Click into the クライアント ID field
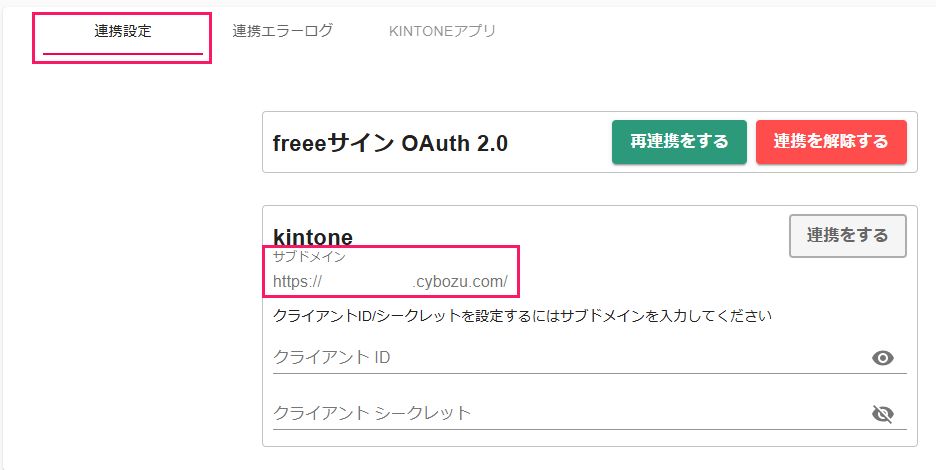Screen dimensions: 936x470 [x=569, y=358]
